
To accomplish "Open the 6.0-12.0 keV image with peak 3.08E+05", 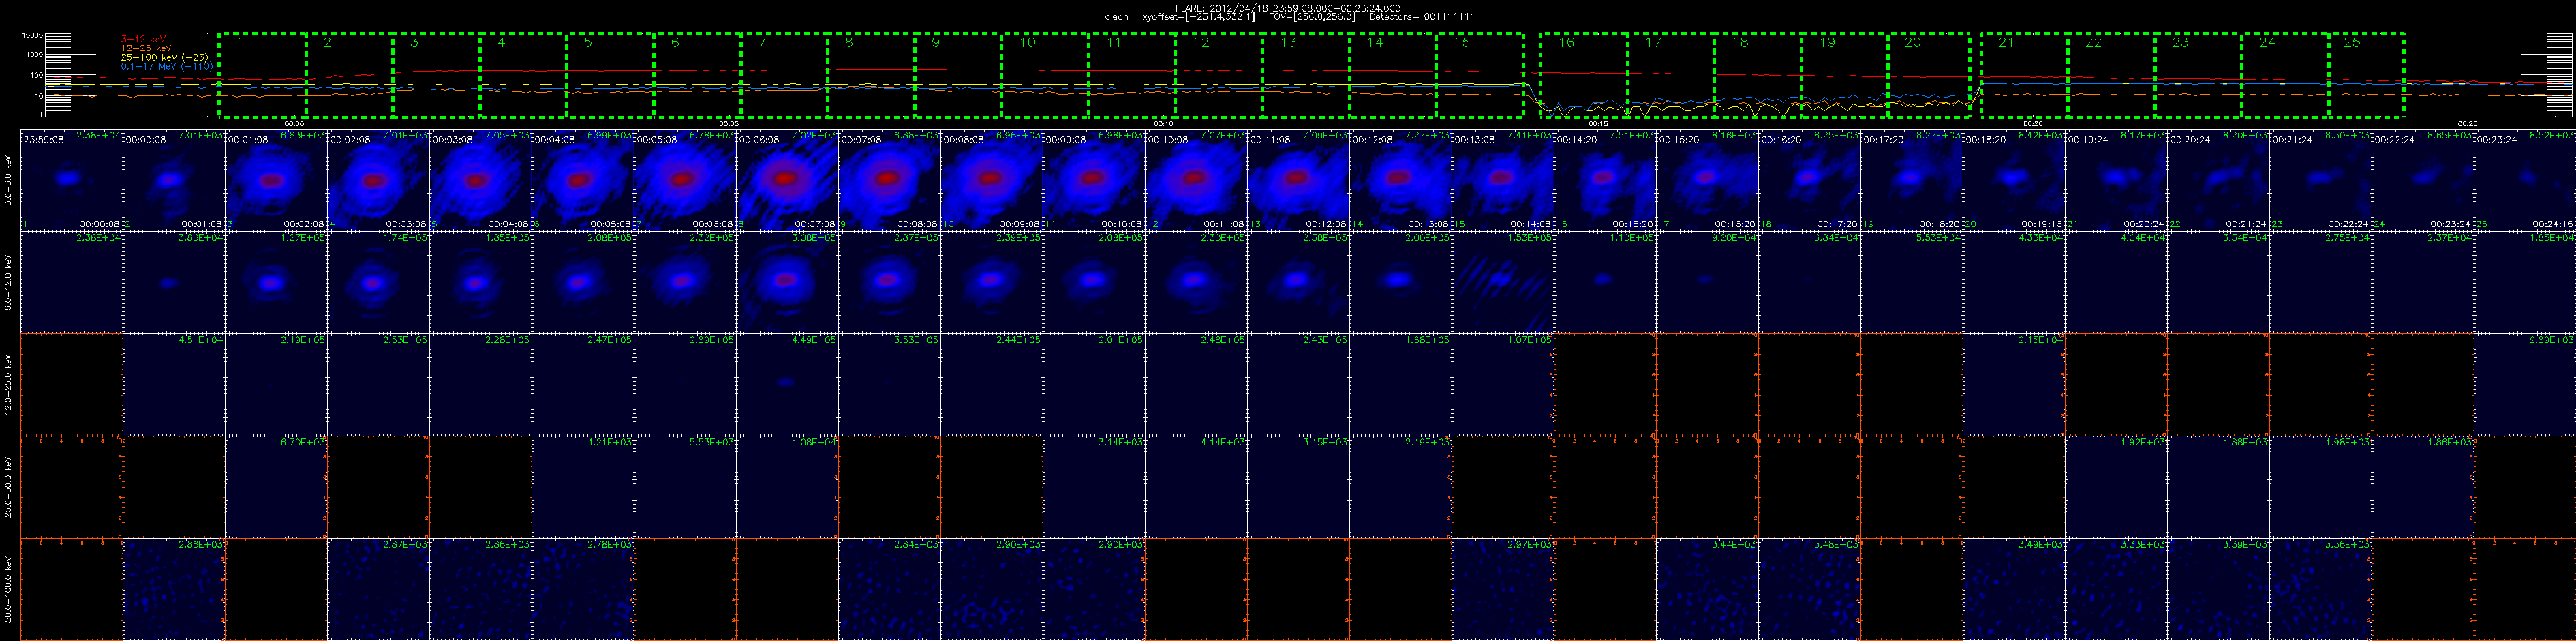I will (x=786, y=282).
